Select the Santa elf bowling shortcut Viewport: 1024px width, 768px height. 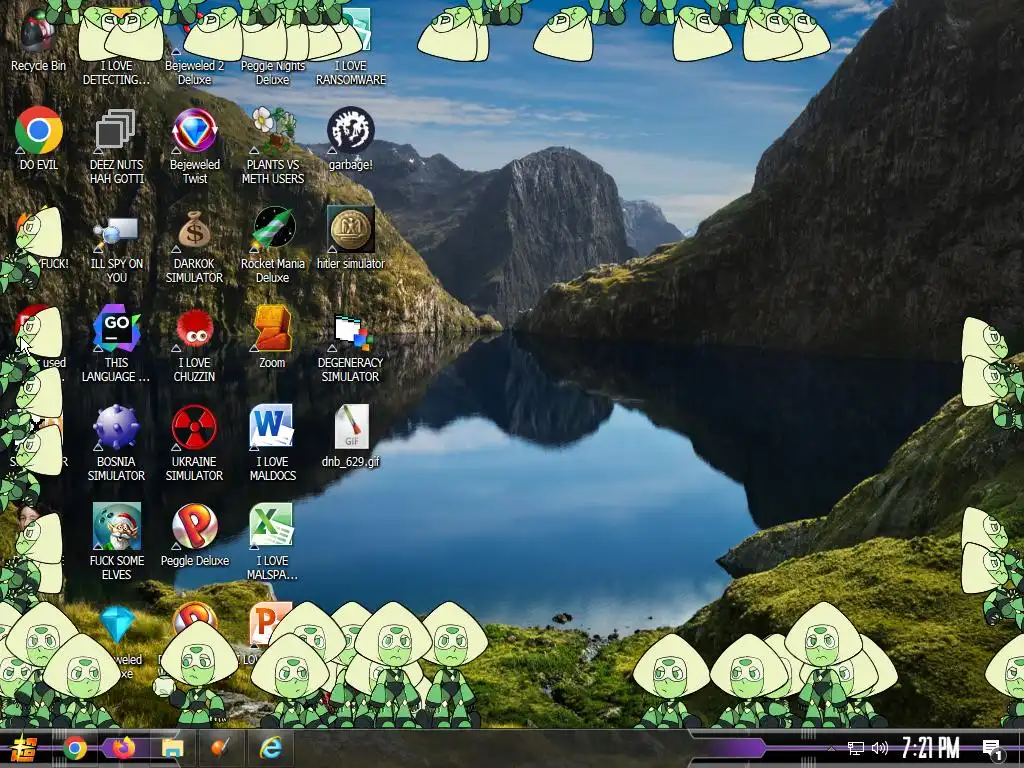pos(116,541)
